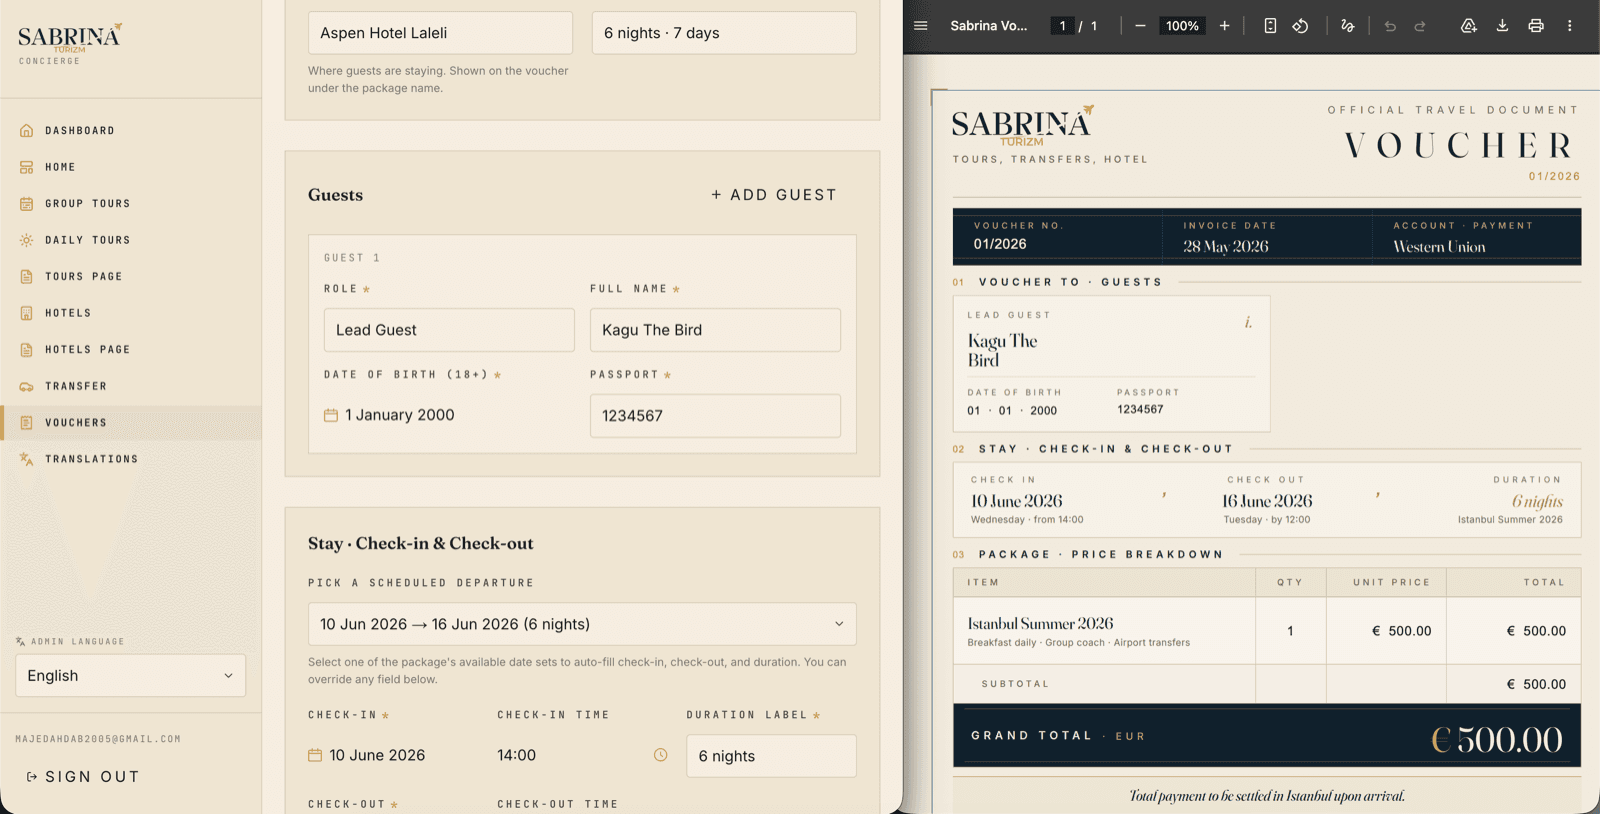Open the Translations section

131,459
